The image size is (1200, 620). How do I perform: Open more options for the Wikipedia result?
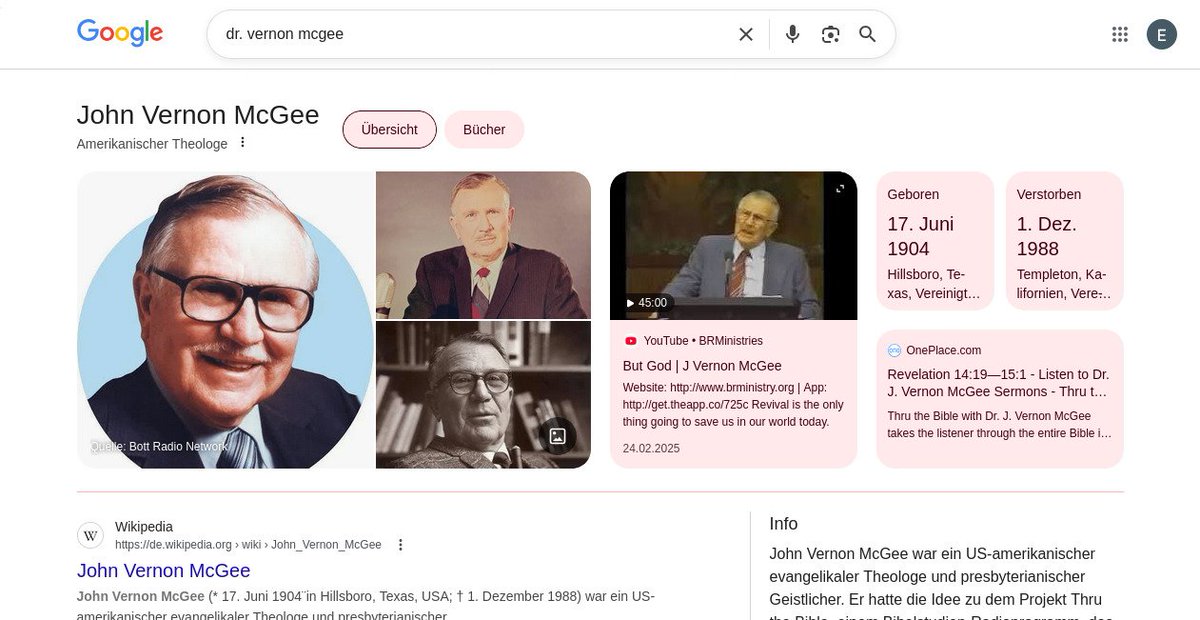[401, 545]
